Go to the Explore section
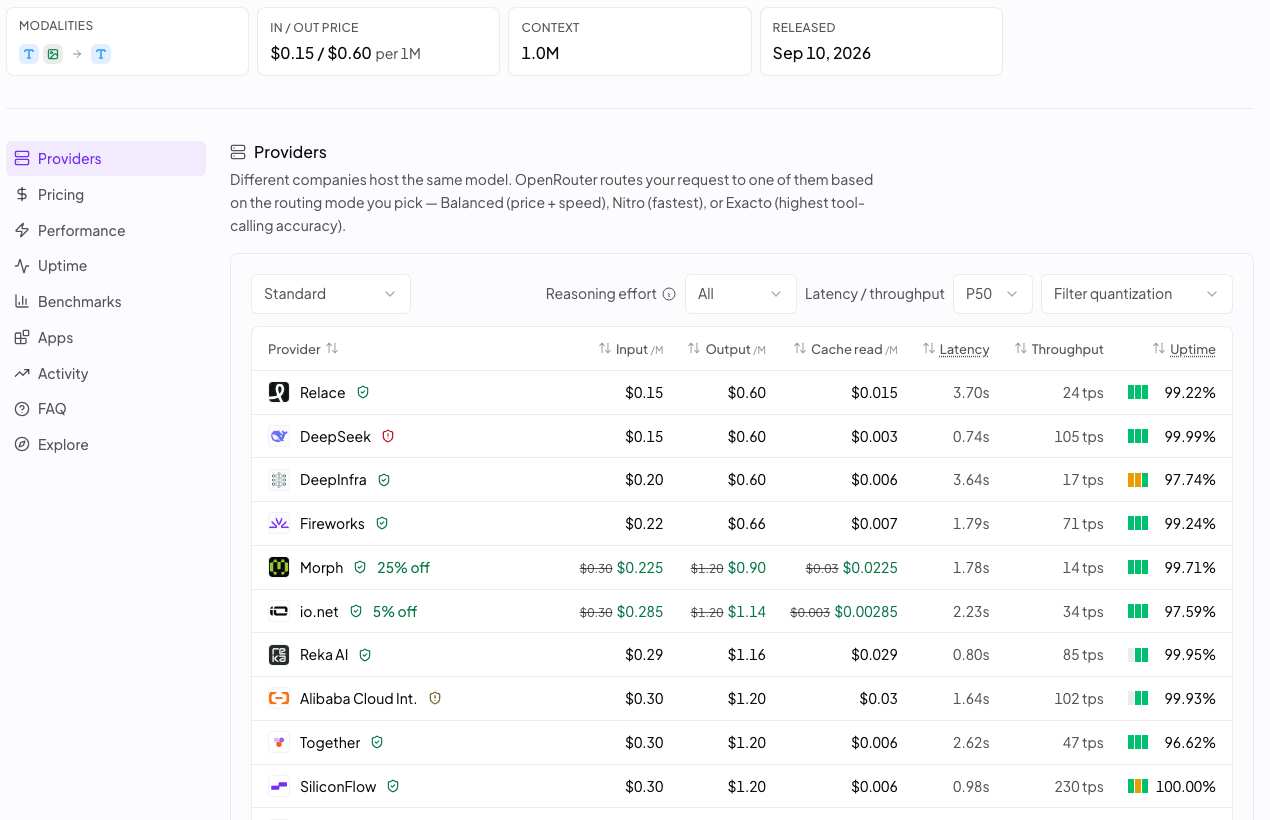Screen dimensions: 1270x820 coord(106,444)
